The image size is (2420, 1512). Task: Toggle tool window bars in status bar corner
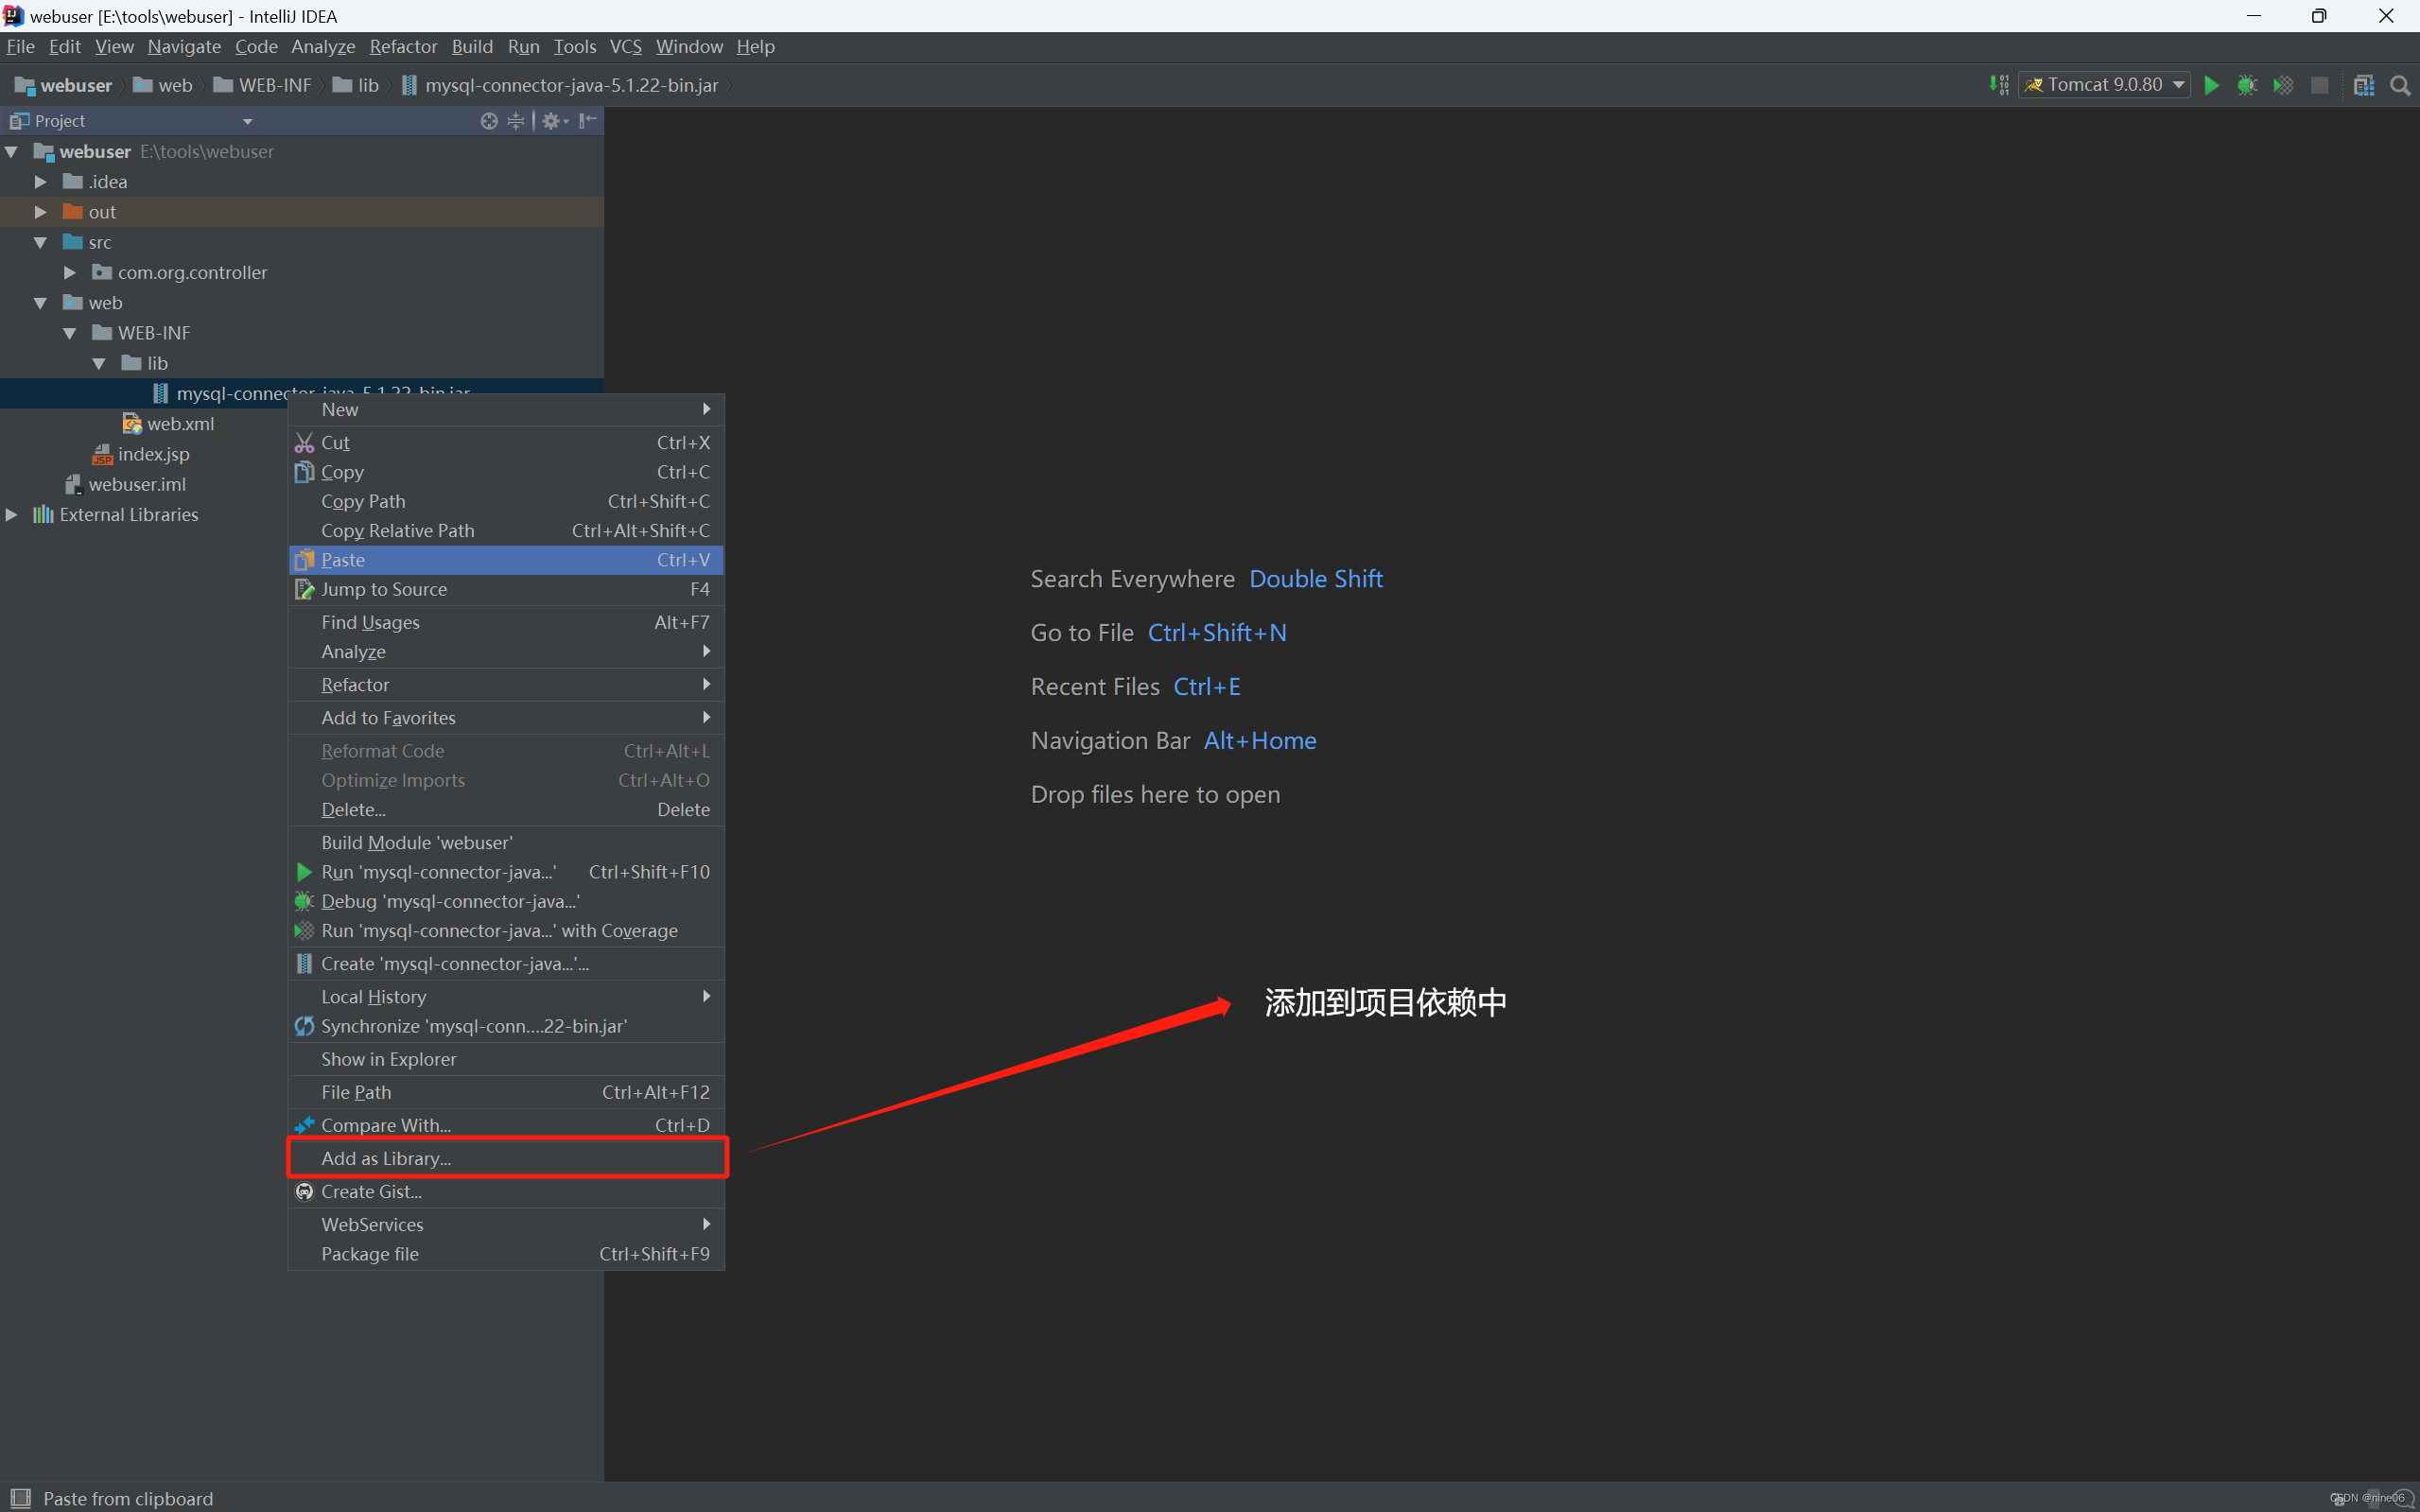pos(20,1497)
